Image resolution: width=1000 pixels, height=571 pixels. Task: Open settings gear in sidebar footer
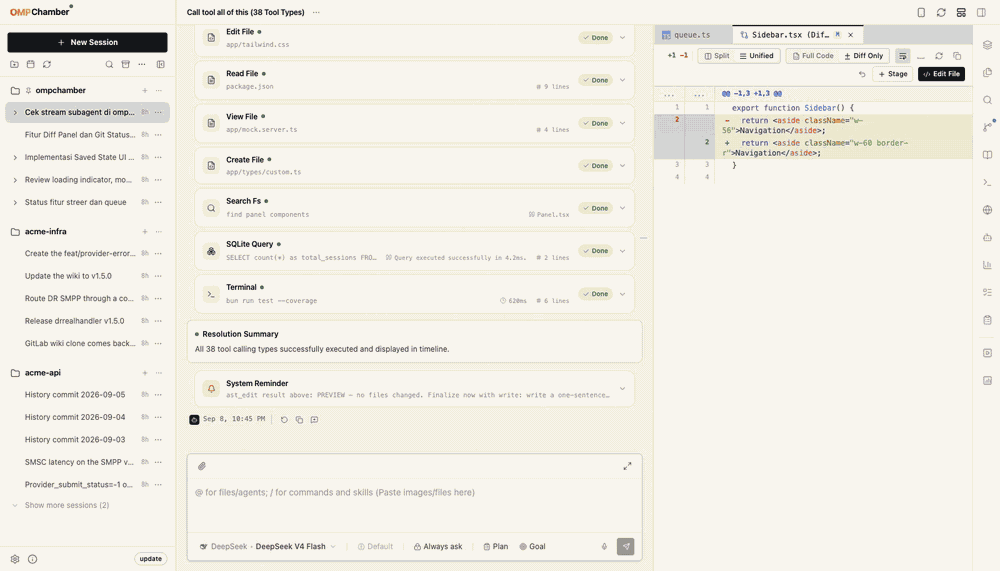pos(15,559)
